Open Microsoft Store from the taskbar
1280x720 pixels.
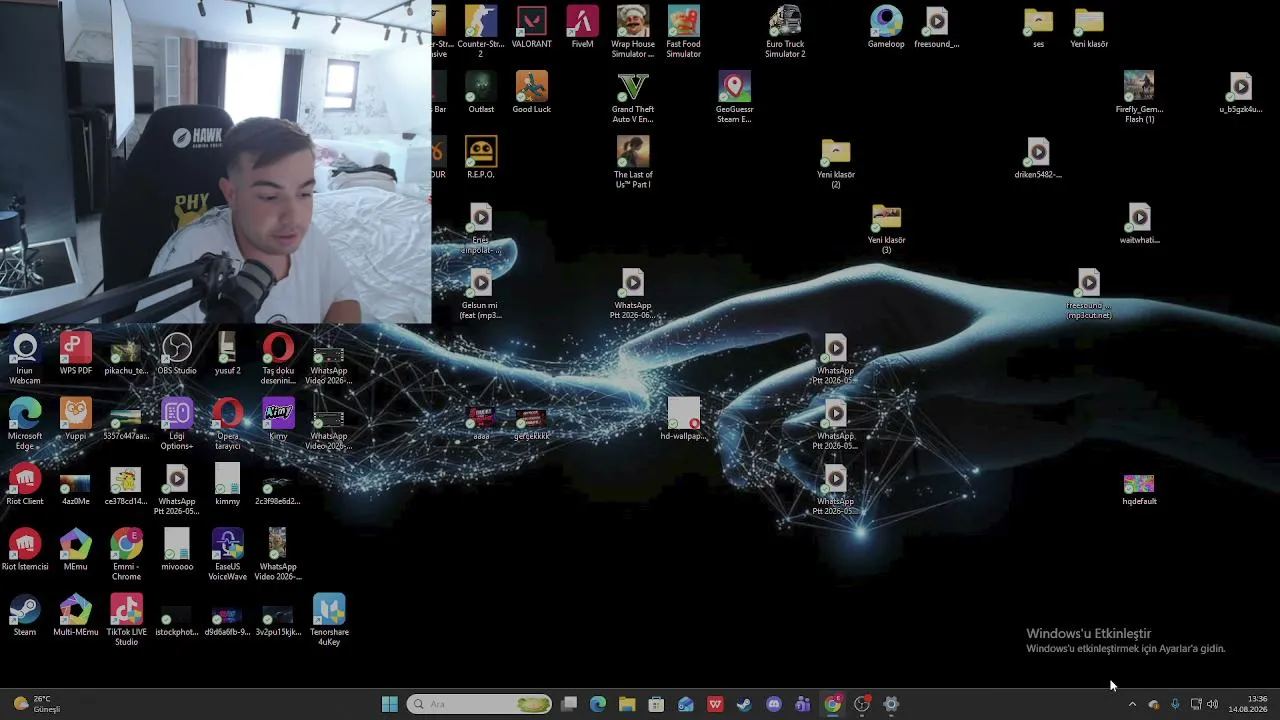point(656,704)
